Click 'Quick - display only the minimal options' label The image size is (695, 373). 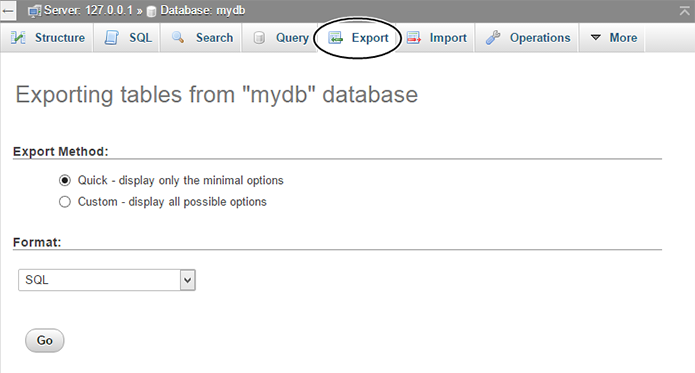(x=180, y=180)
